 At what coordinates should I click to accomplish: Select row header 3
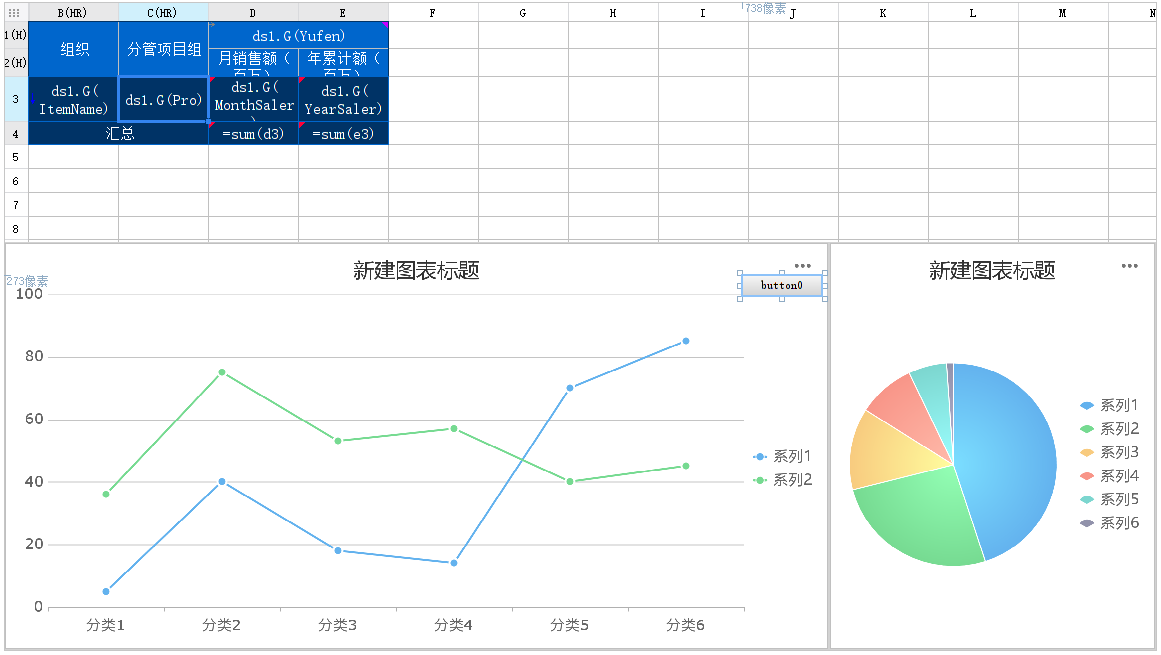coord(16,99)
